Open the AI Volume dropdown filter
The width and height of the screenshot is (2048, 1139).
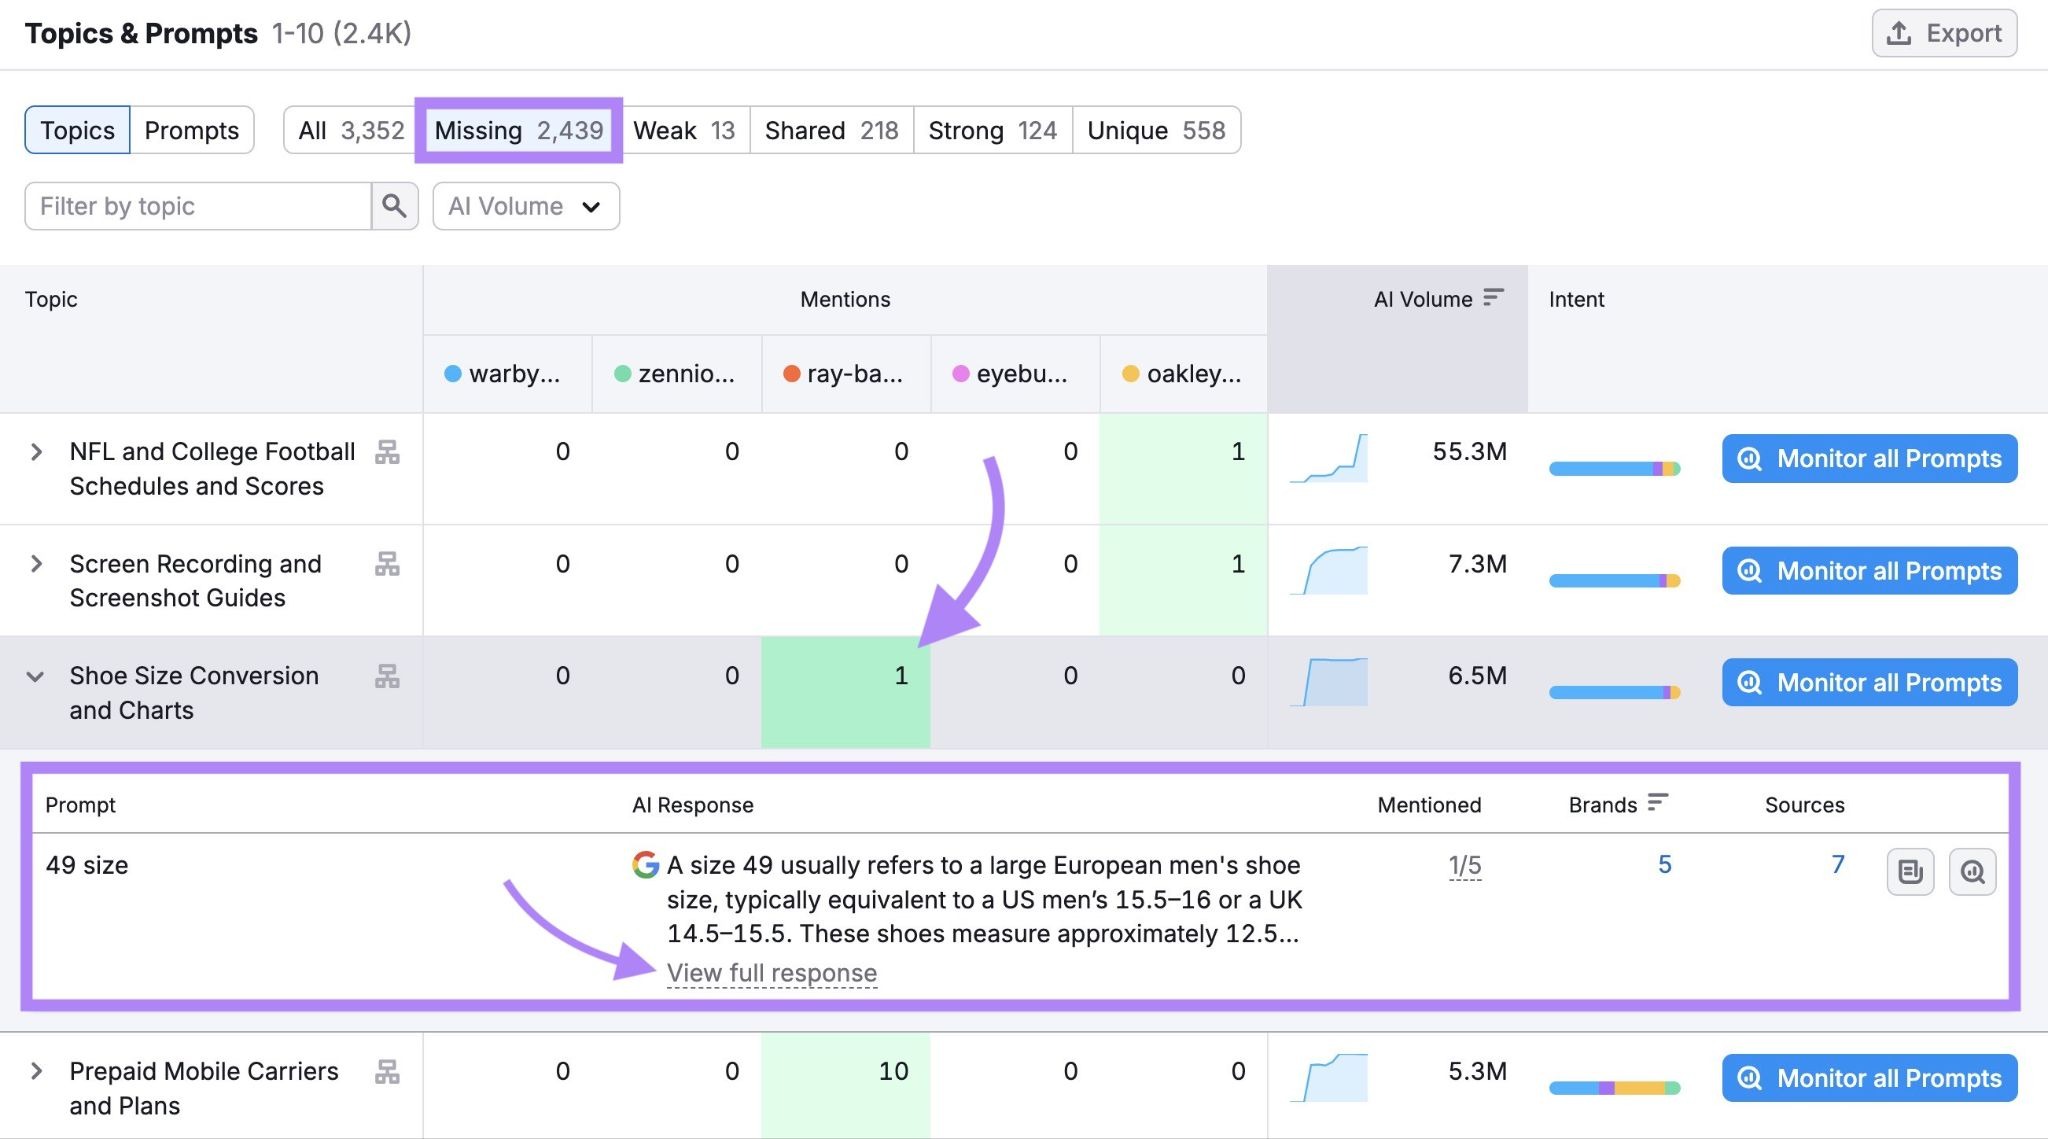click(x=526, y=206)
